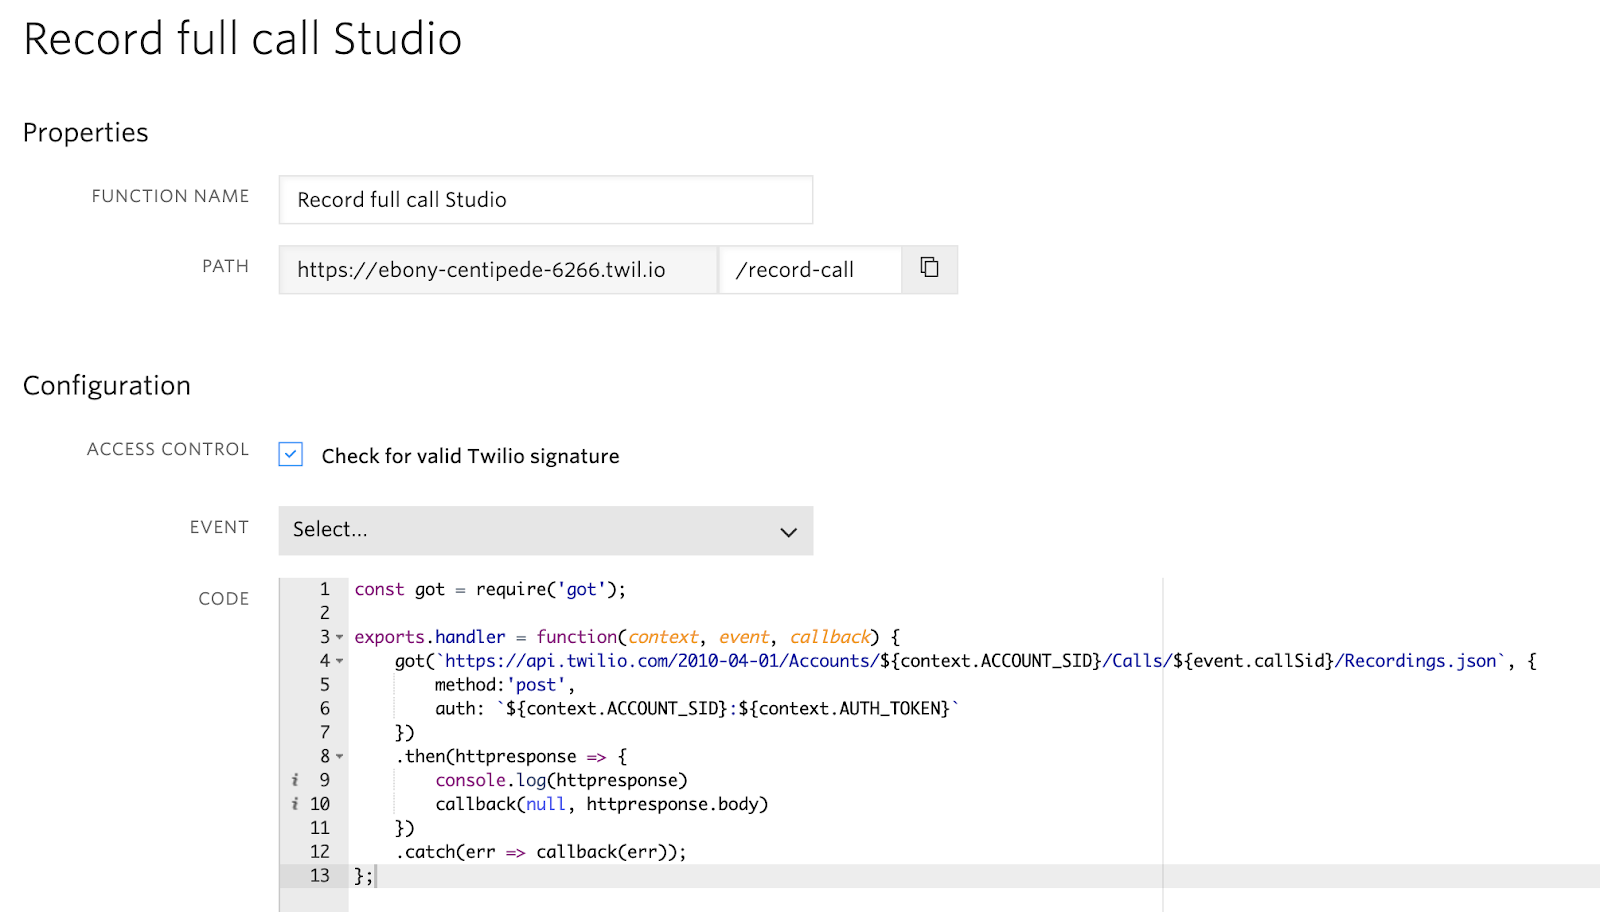Click the Function Name input field

546,200
